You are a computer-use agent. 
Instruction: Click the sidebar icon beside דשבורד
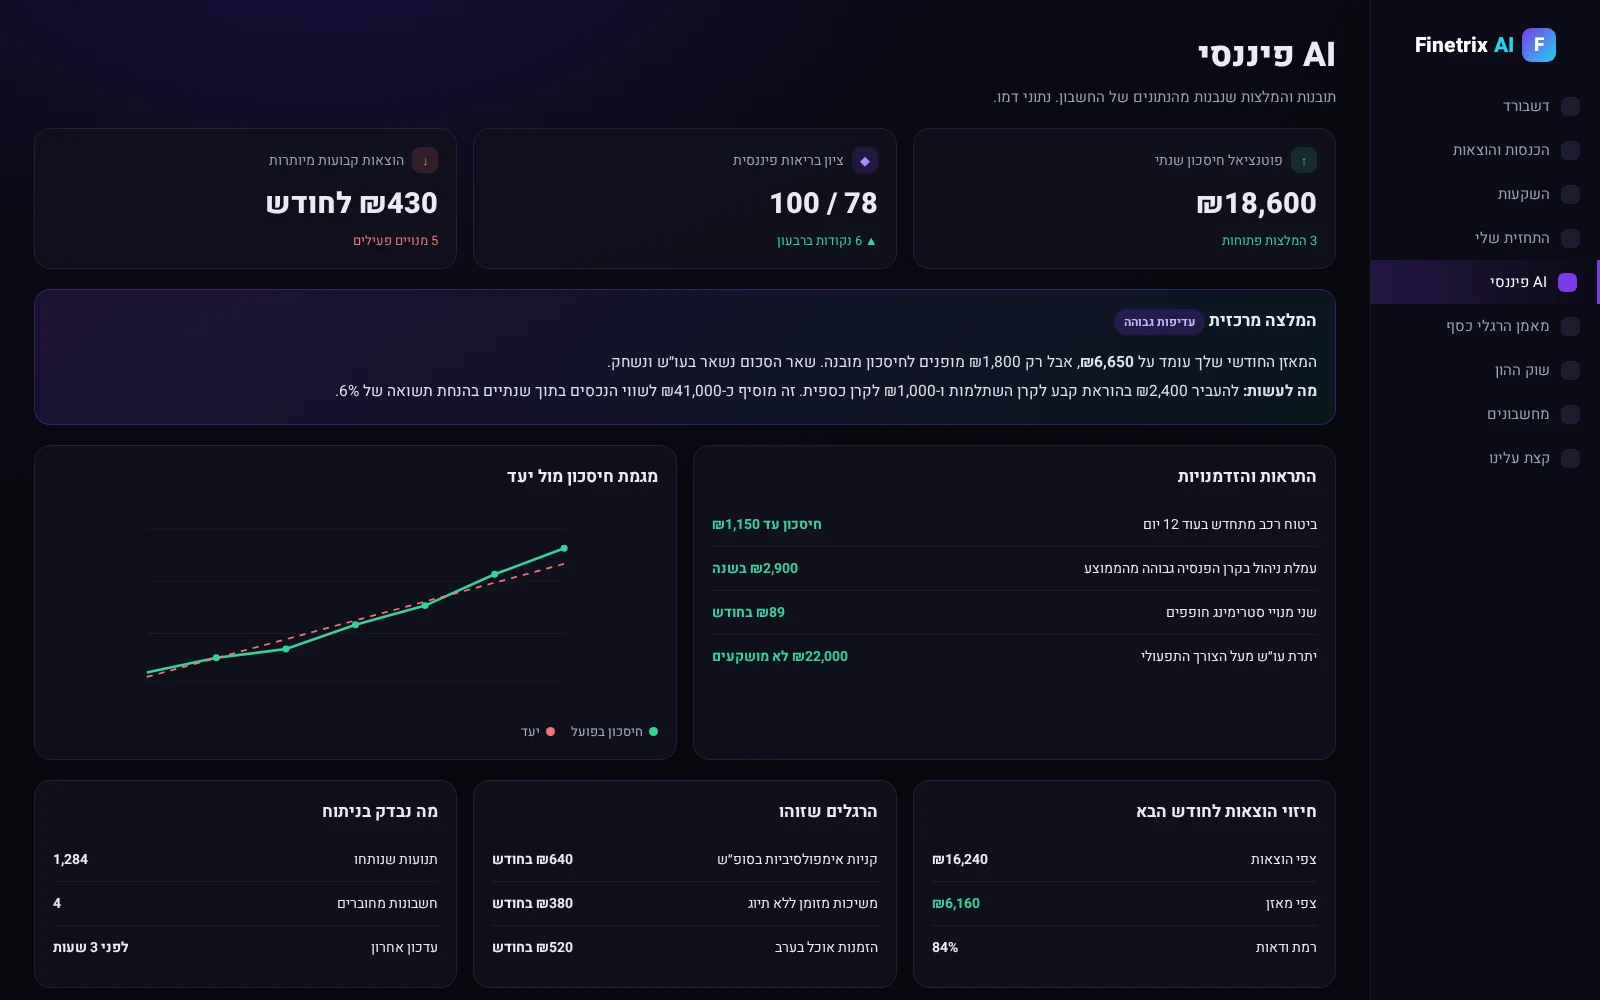click(x=1570, y=106)
